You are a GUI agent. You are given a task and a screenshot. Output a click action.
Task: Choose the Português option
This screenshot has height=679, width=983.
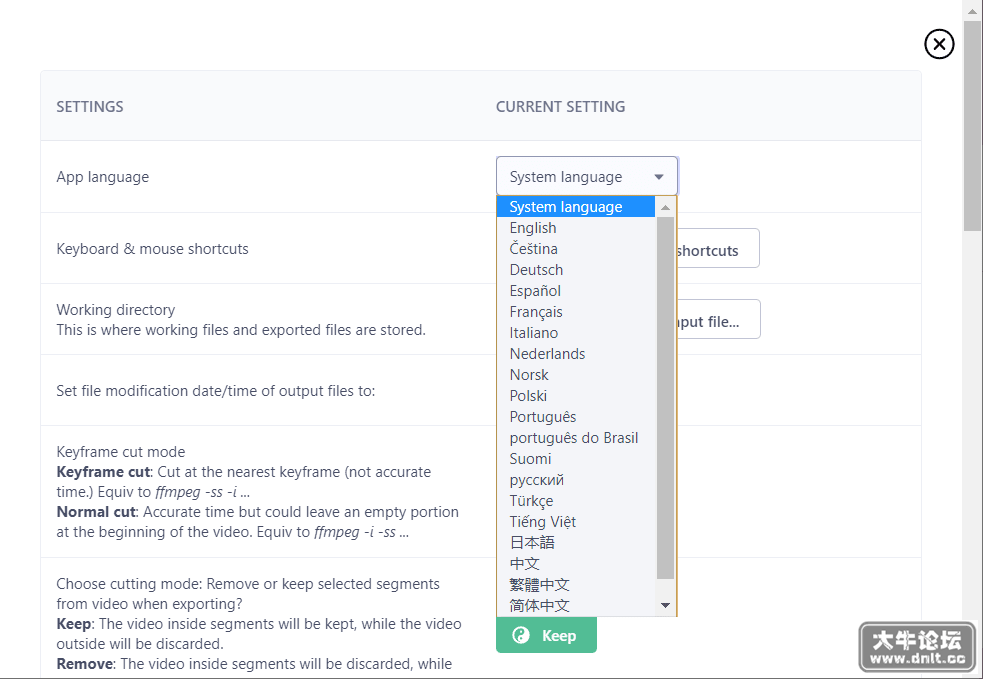click(x=576, y=417)
